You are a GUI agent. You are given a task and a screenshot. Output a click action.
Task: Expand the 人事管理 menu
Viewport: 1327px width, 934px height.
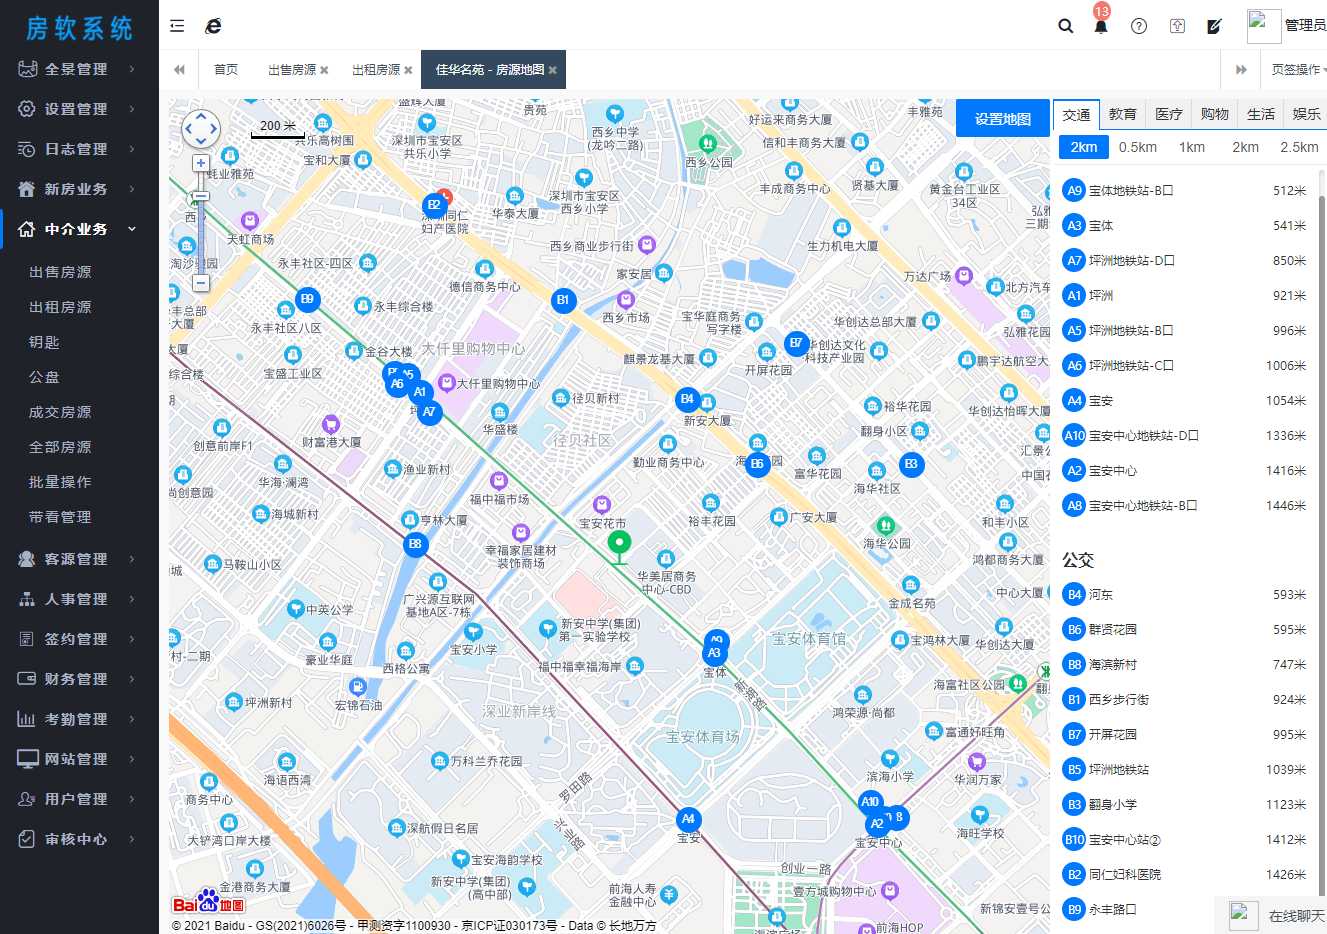pyautogui.click(x=79, y=599)
